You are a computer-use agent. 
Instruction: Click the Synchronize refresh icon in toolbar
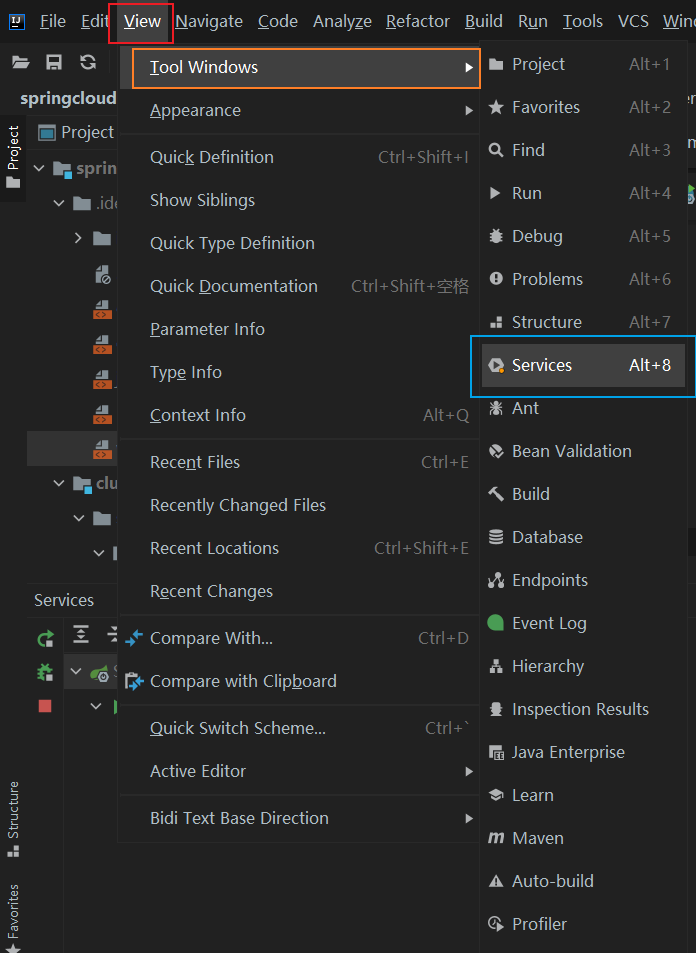click(88, 62)
